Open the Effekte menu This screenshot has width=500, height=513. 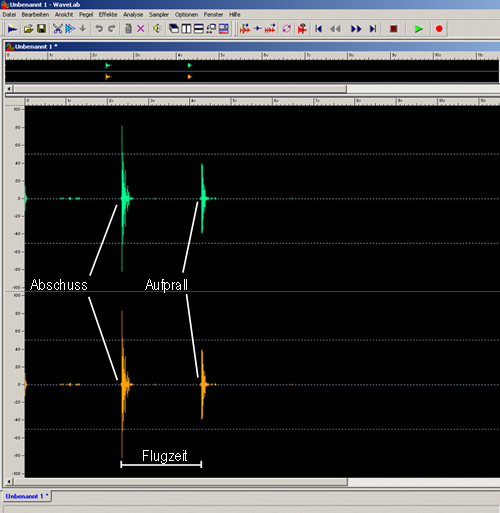pos(108,14)
